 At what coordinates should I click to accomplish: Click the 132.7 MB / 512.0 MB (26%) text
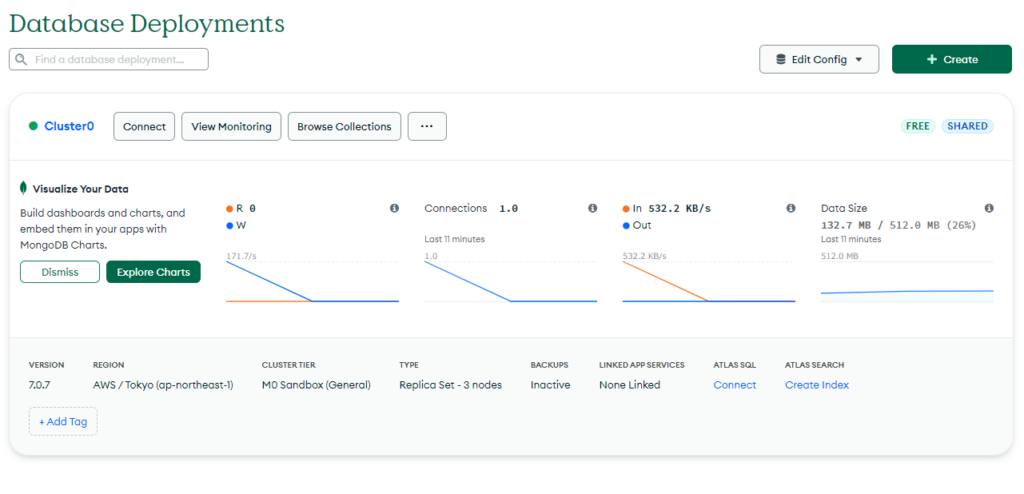(x=899, y=225)
